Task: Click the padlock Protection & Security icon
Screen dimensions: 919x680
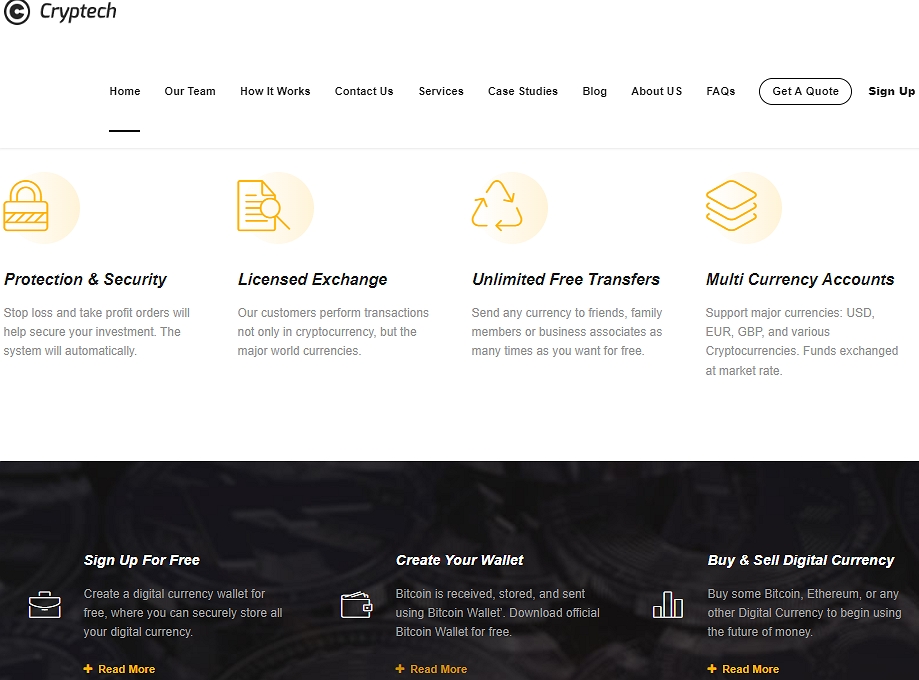Action: tap(26, 206)
